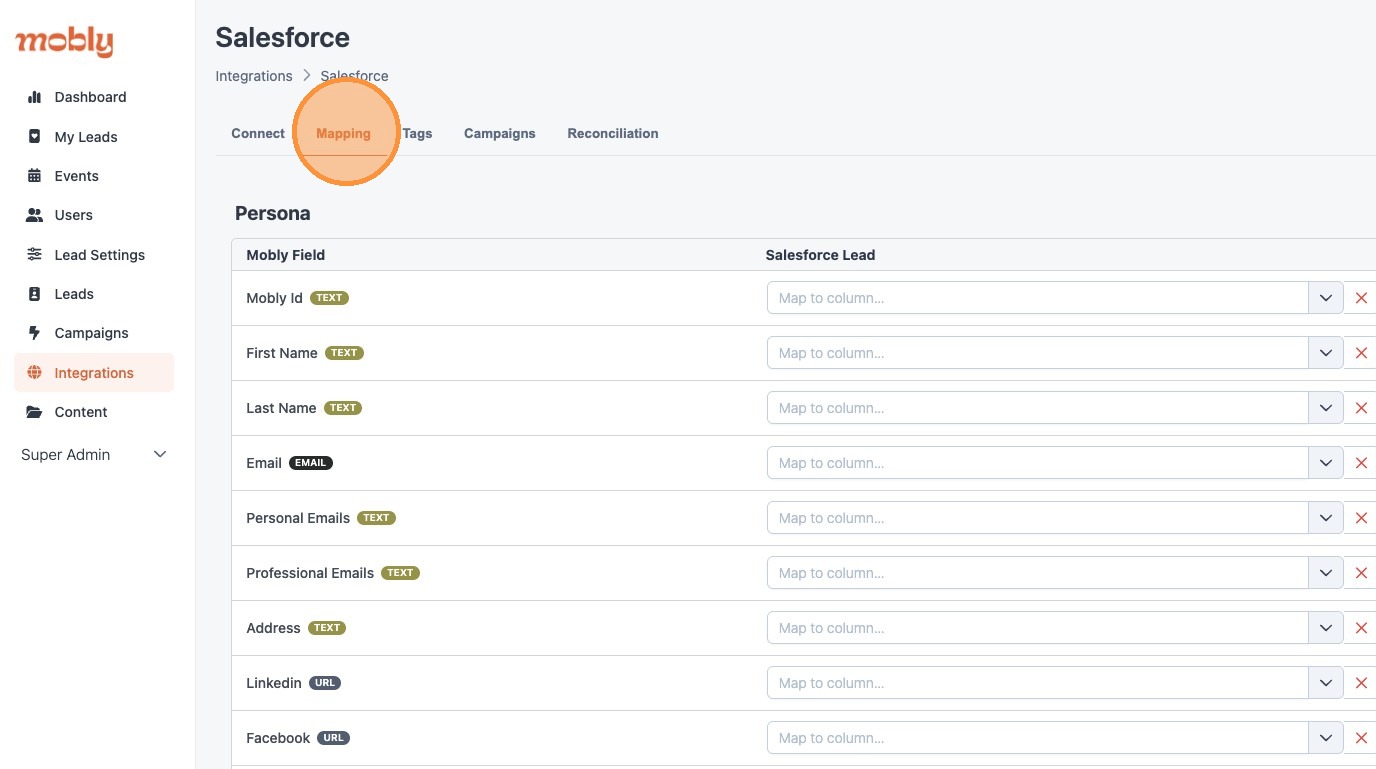Go to the Connect tab
1376x769 pixels.
click(258, 133)
